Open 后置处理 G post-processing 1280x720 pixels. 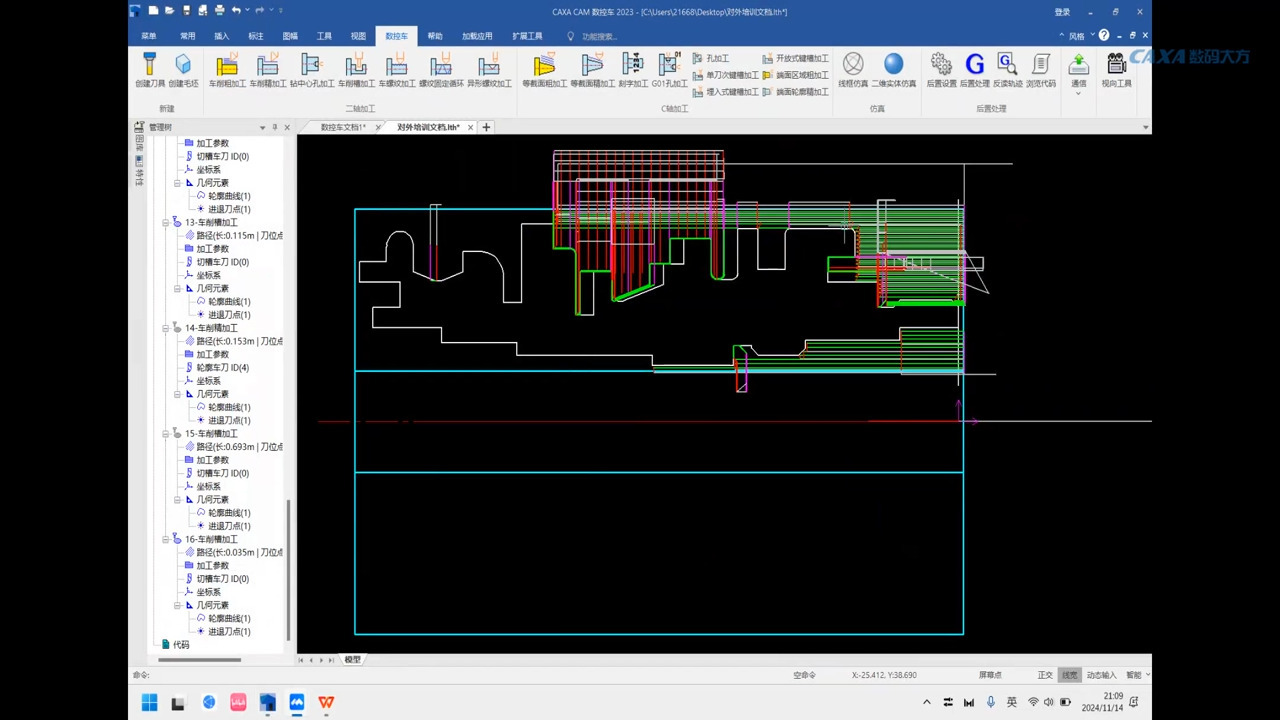974,70
